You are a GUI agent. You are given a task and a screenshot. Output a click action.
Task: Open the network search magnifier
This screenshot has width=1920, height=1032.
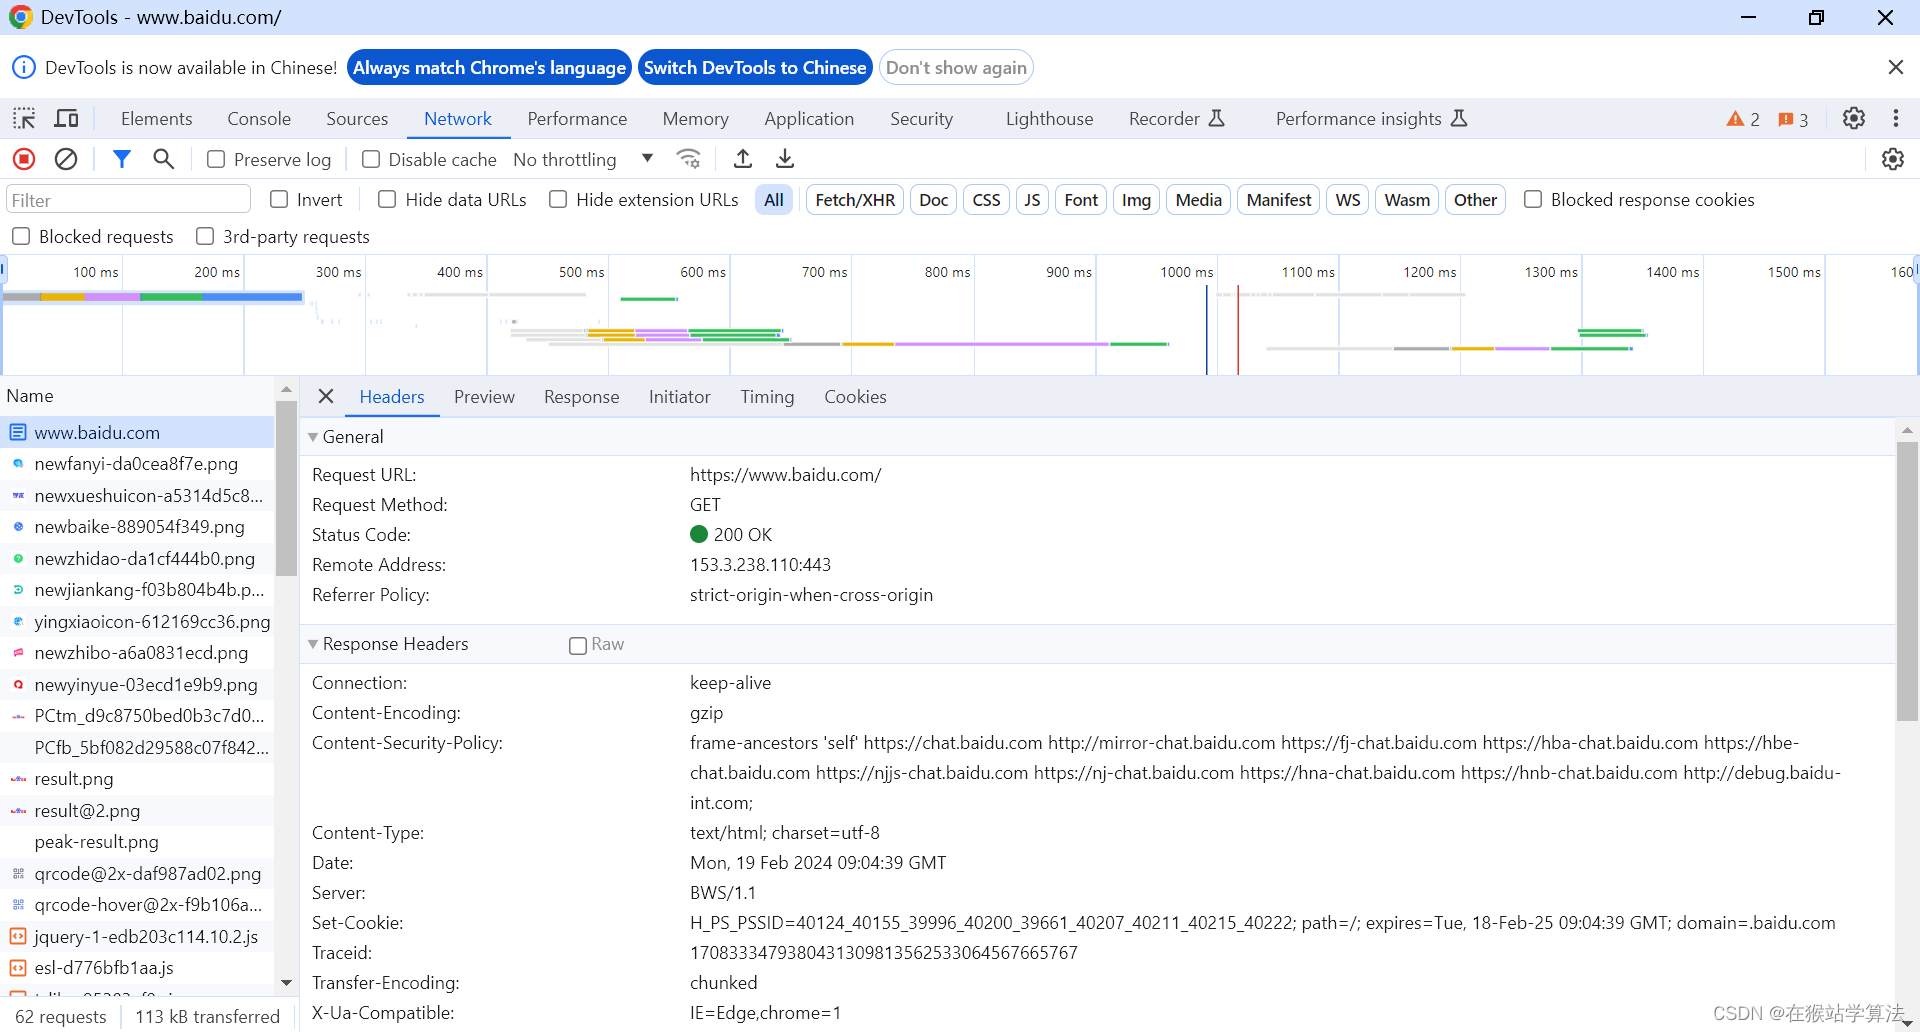click(x=164, y=159)
